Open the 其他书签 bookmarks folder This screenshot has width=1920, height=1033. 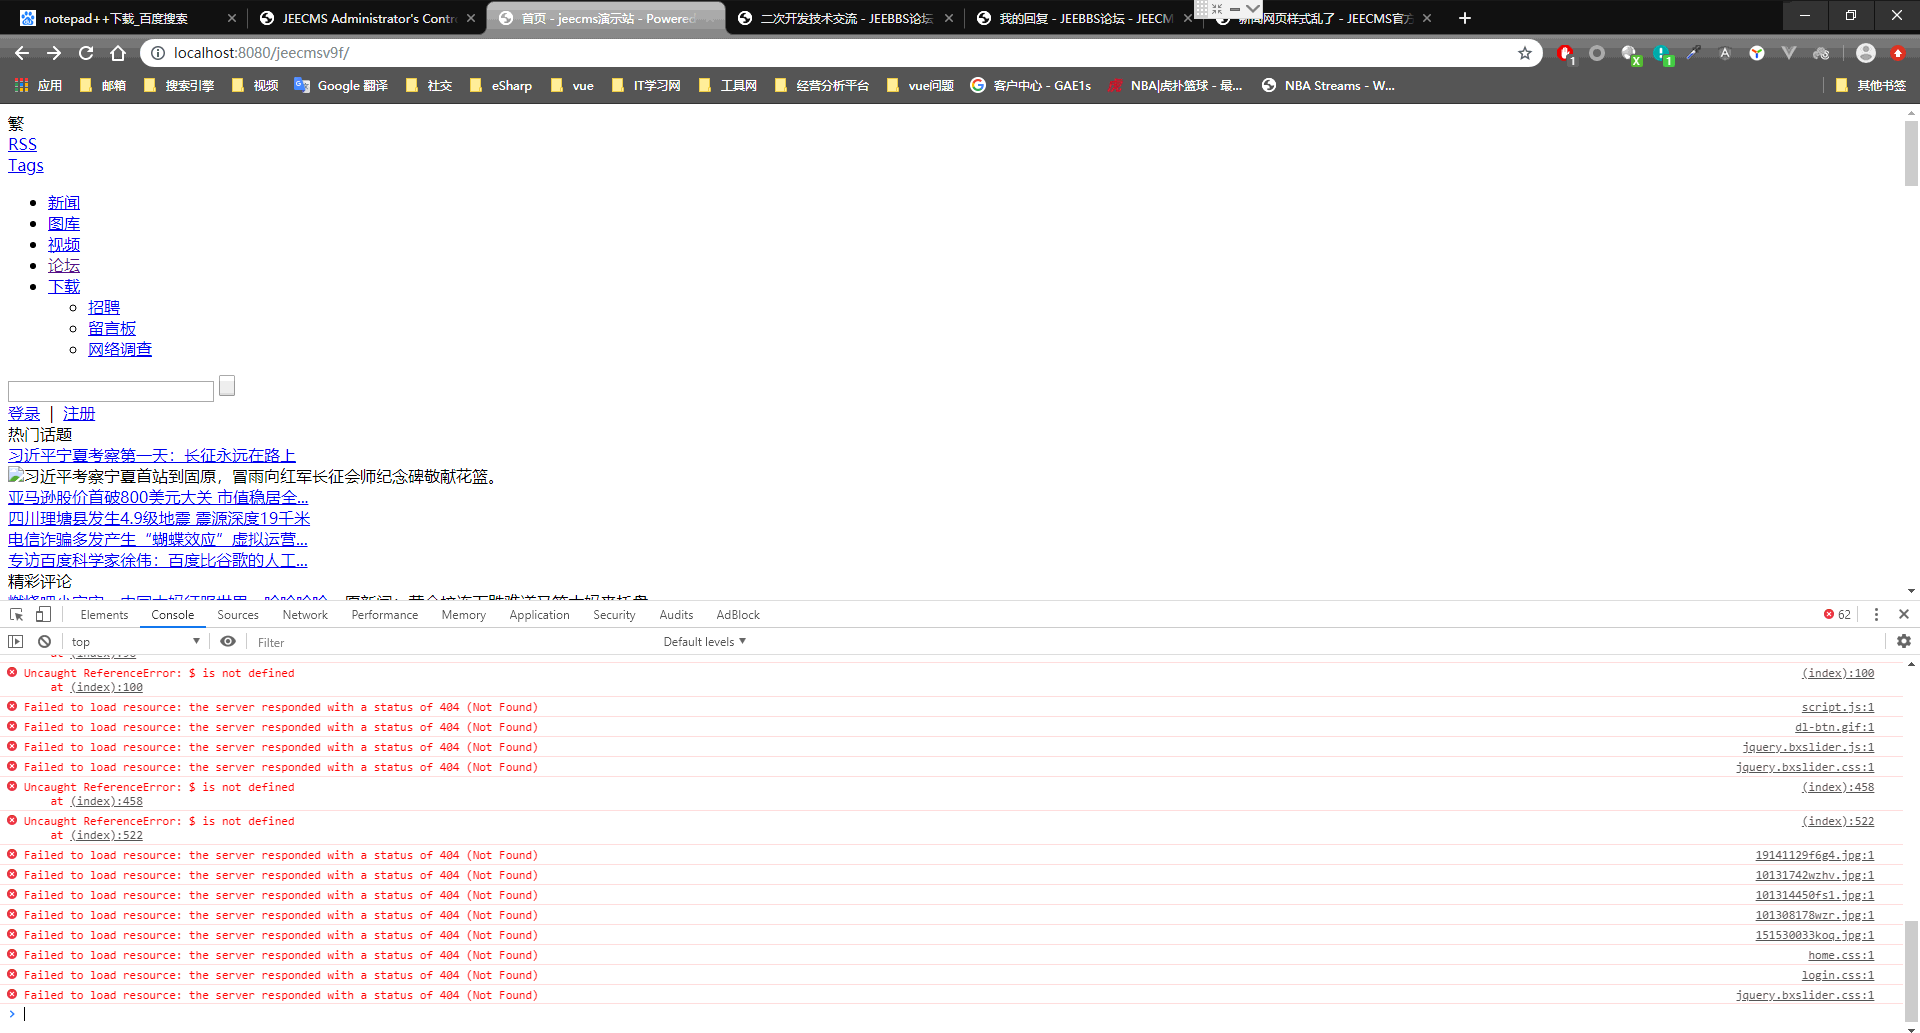click(1871, 86)
